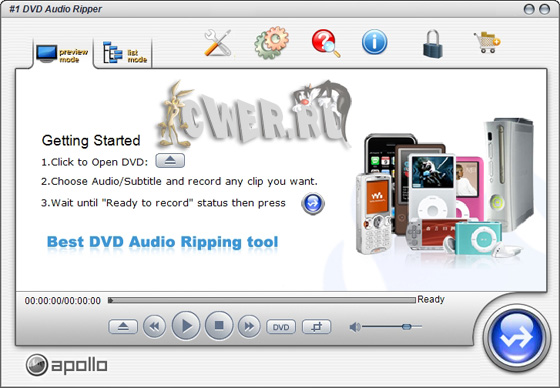Click the volume slider handle
This screenshot has height=388, width=560.
[x=406, y=327]
